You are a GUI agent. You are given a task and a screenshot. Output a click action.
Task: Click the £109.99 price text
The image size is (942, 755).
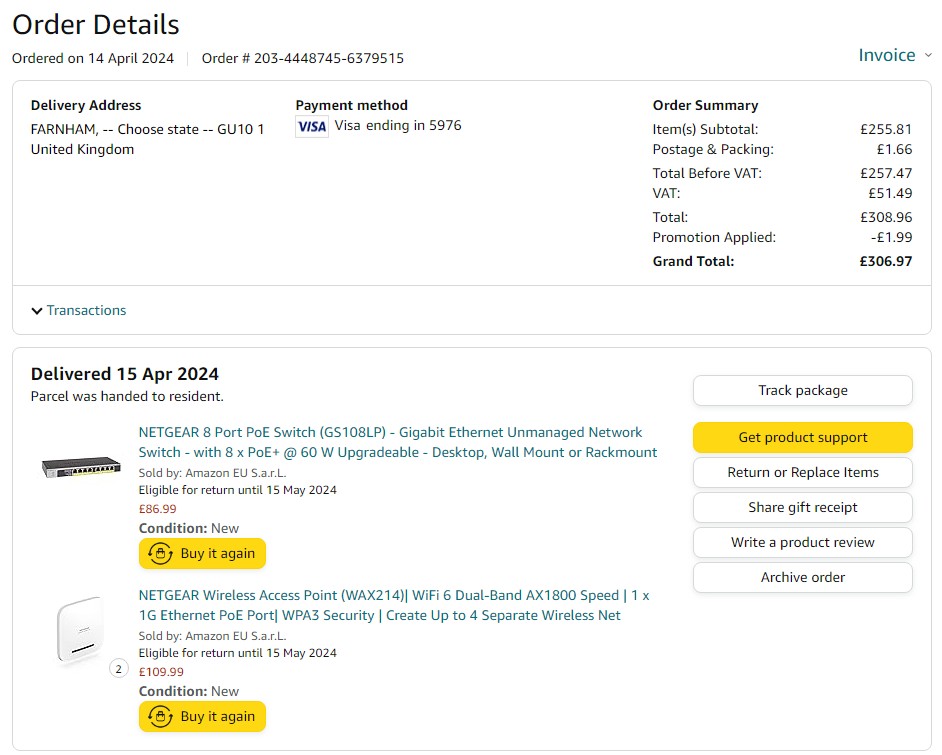(x=161, y=672)
